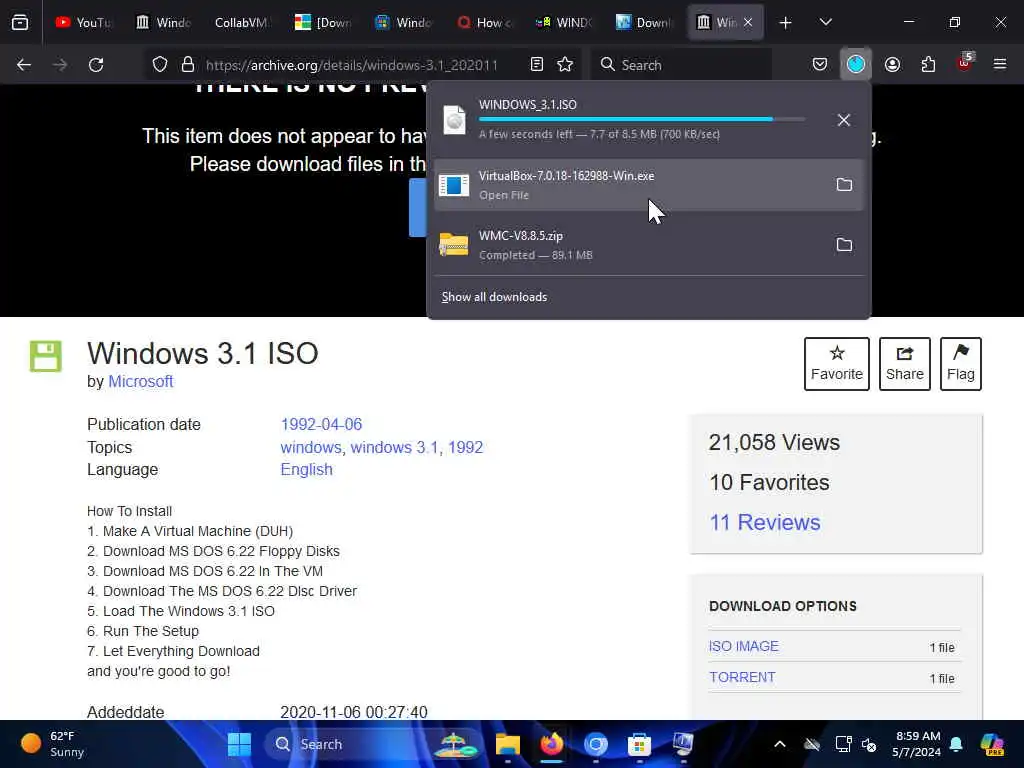Click the Firefox taskbar icon

[x=552, y=744]
